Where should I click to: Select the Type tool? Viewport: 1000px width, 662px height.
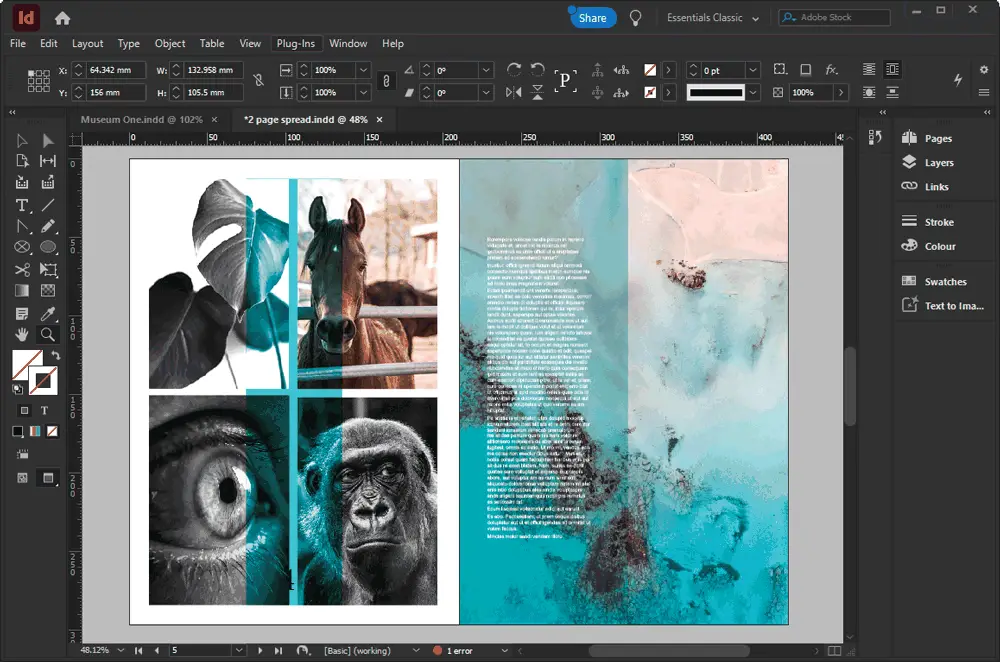pyautogui.click(x=22, y=205)
